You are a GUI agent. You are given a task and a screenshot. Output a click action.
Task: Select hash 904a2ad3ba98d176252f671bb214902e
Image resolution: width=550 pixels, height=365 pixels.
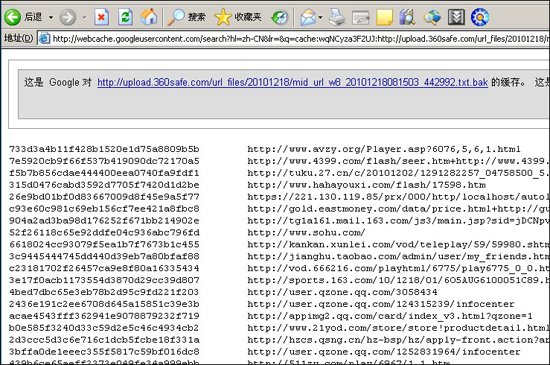click(104, 221)
